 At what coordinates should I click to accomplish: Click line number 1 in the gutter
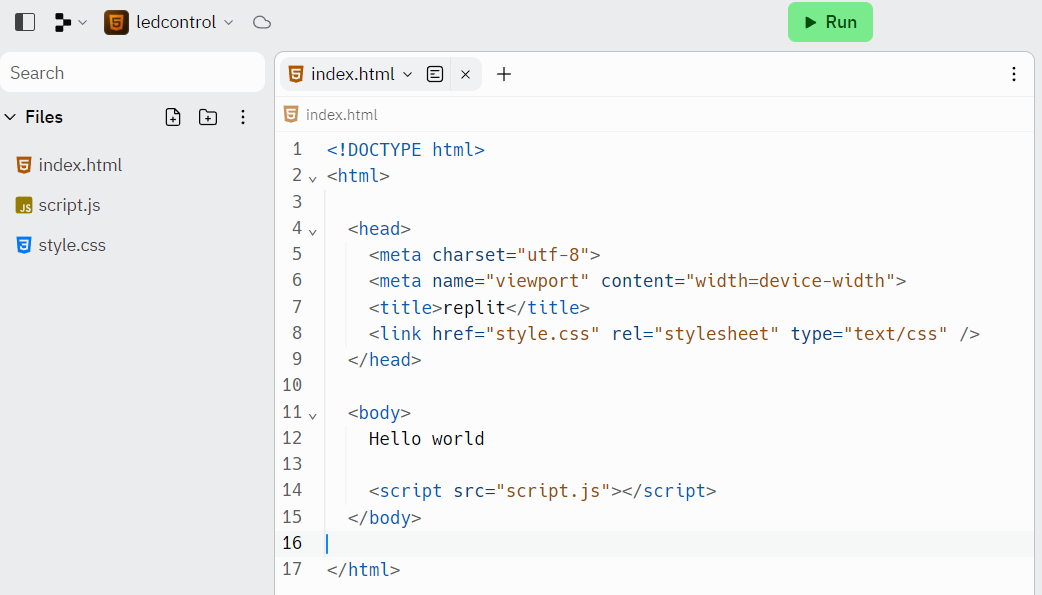click(x=296, y=149)
